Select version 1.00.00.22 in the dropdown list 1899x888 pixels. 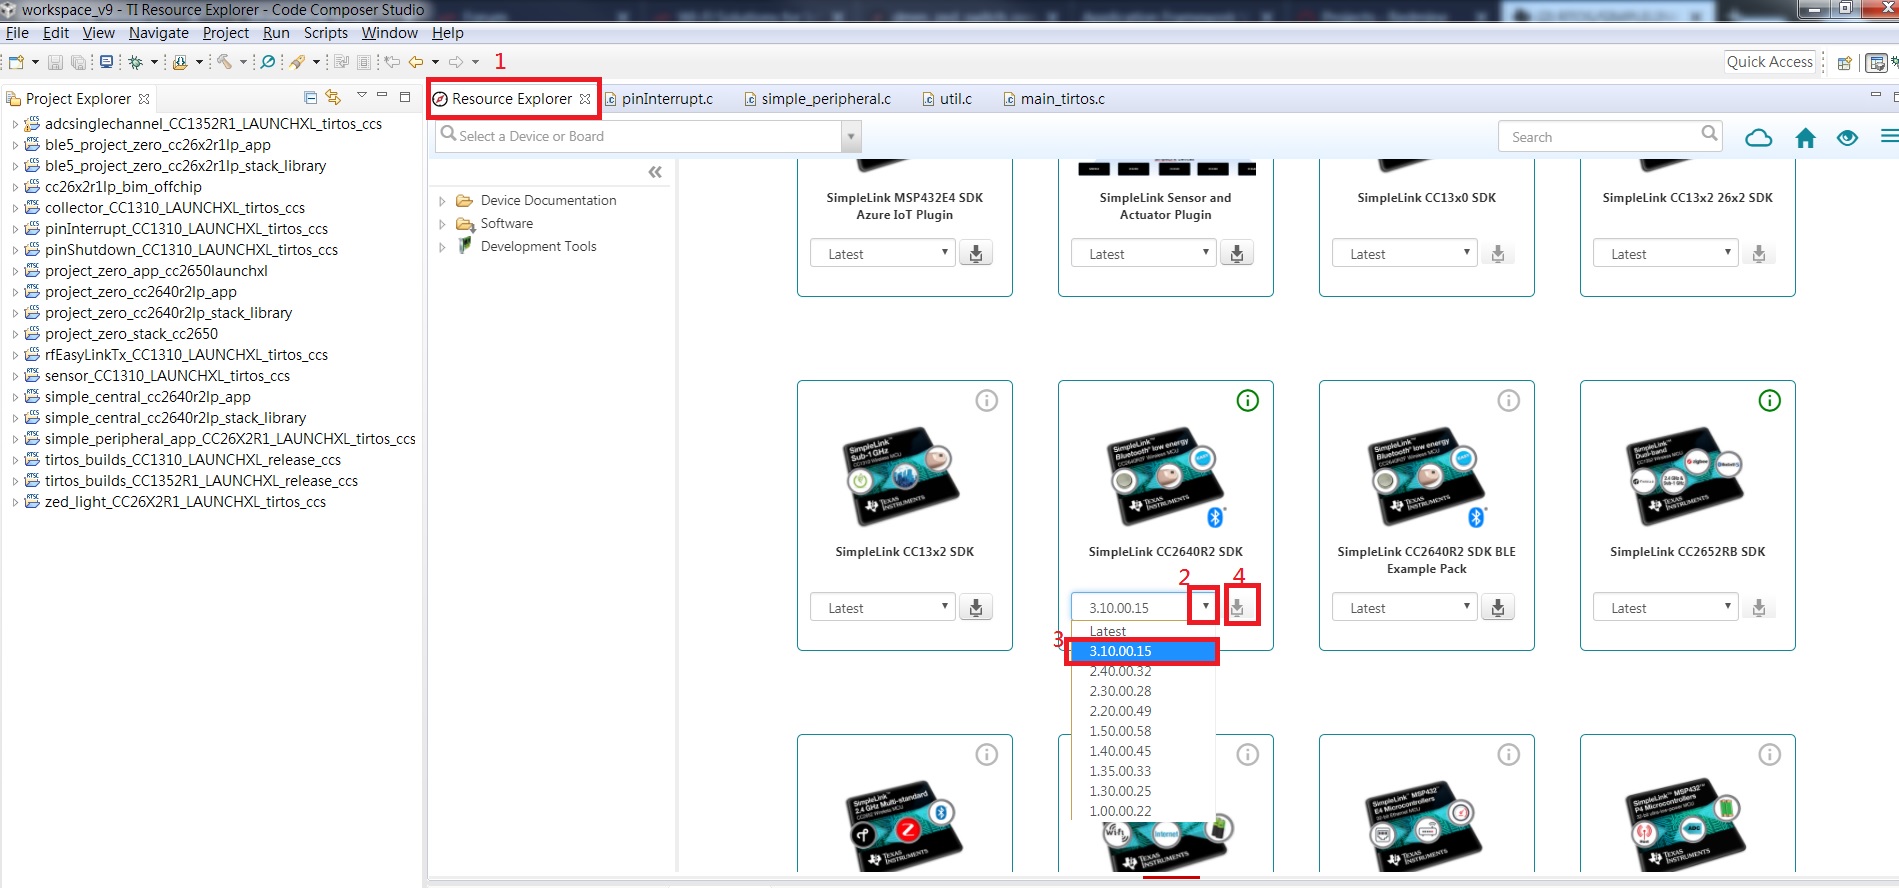click(1142, 811)
